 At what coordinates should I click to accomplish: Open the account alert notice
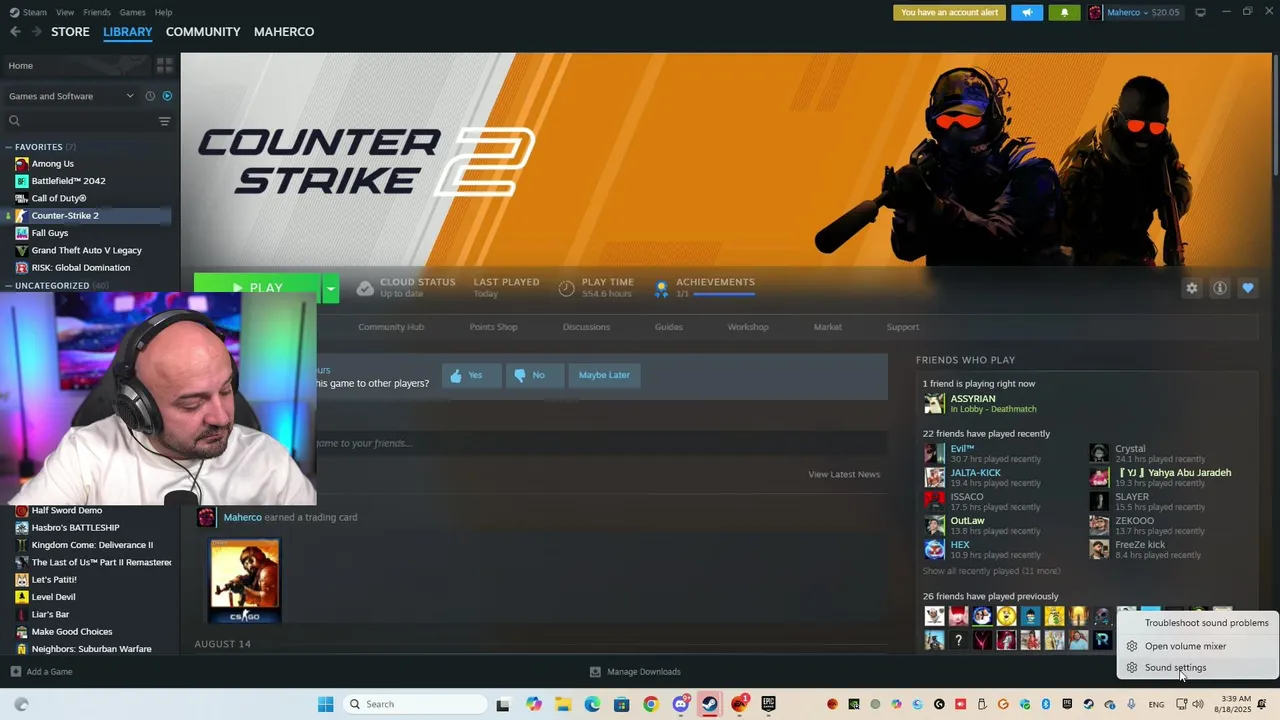[x=949, y=12]
